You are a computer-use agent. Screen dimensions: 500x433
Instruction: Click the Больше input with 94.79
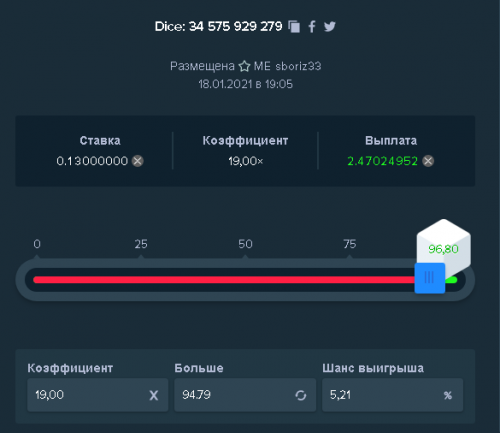[245, 395]
